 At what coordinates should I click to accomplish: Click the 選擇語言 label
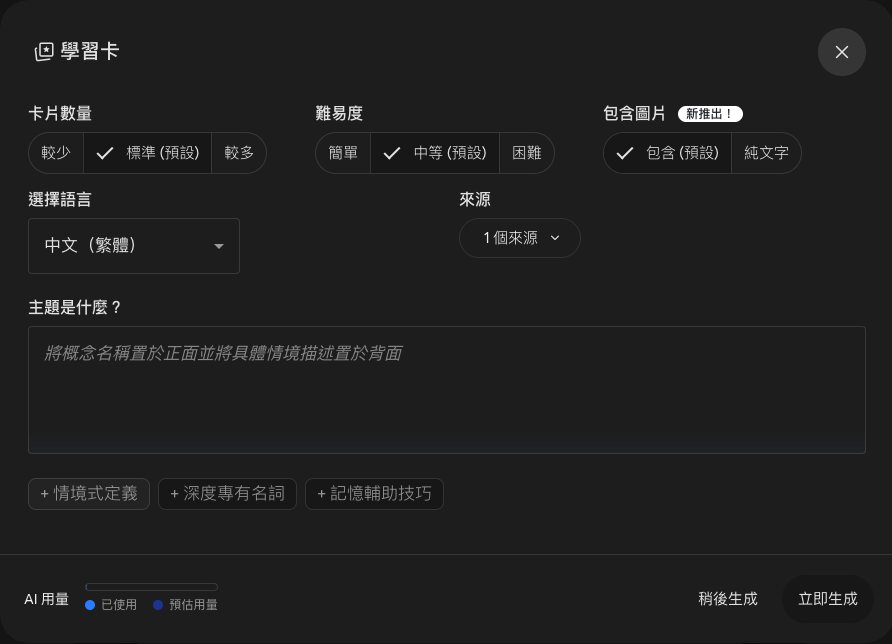[60, 199]
